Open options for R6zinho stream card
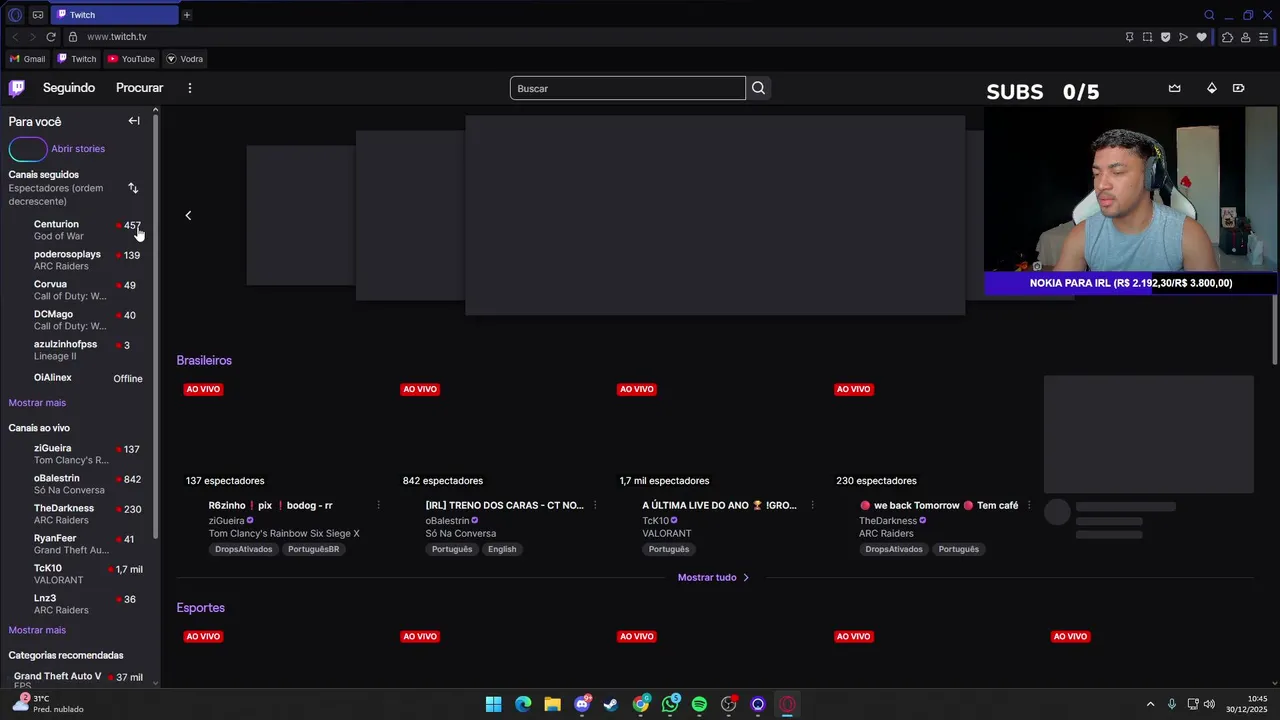The image size is (1280, 720). tap(378, 505)
